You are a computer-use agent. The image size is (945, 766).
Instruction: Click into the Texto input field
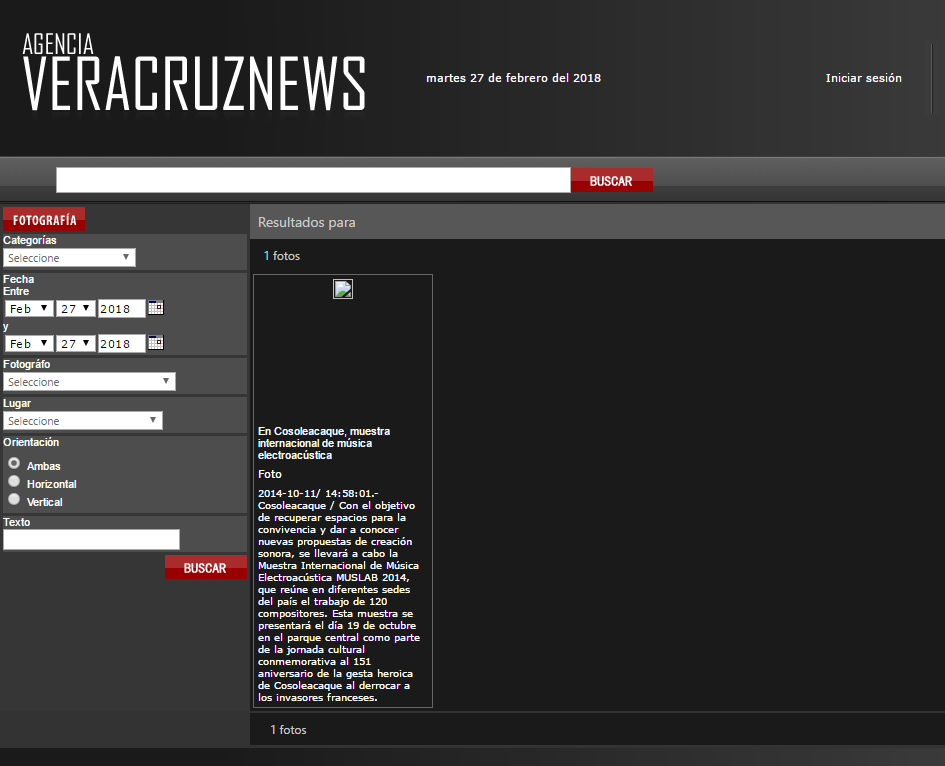[91, 540]
